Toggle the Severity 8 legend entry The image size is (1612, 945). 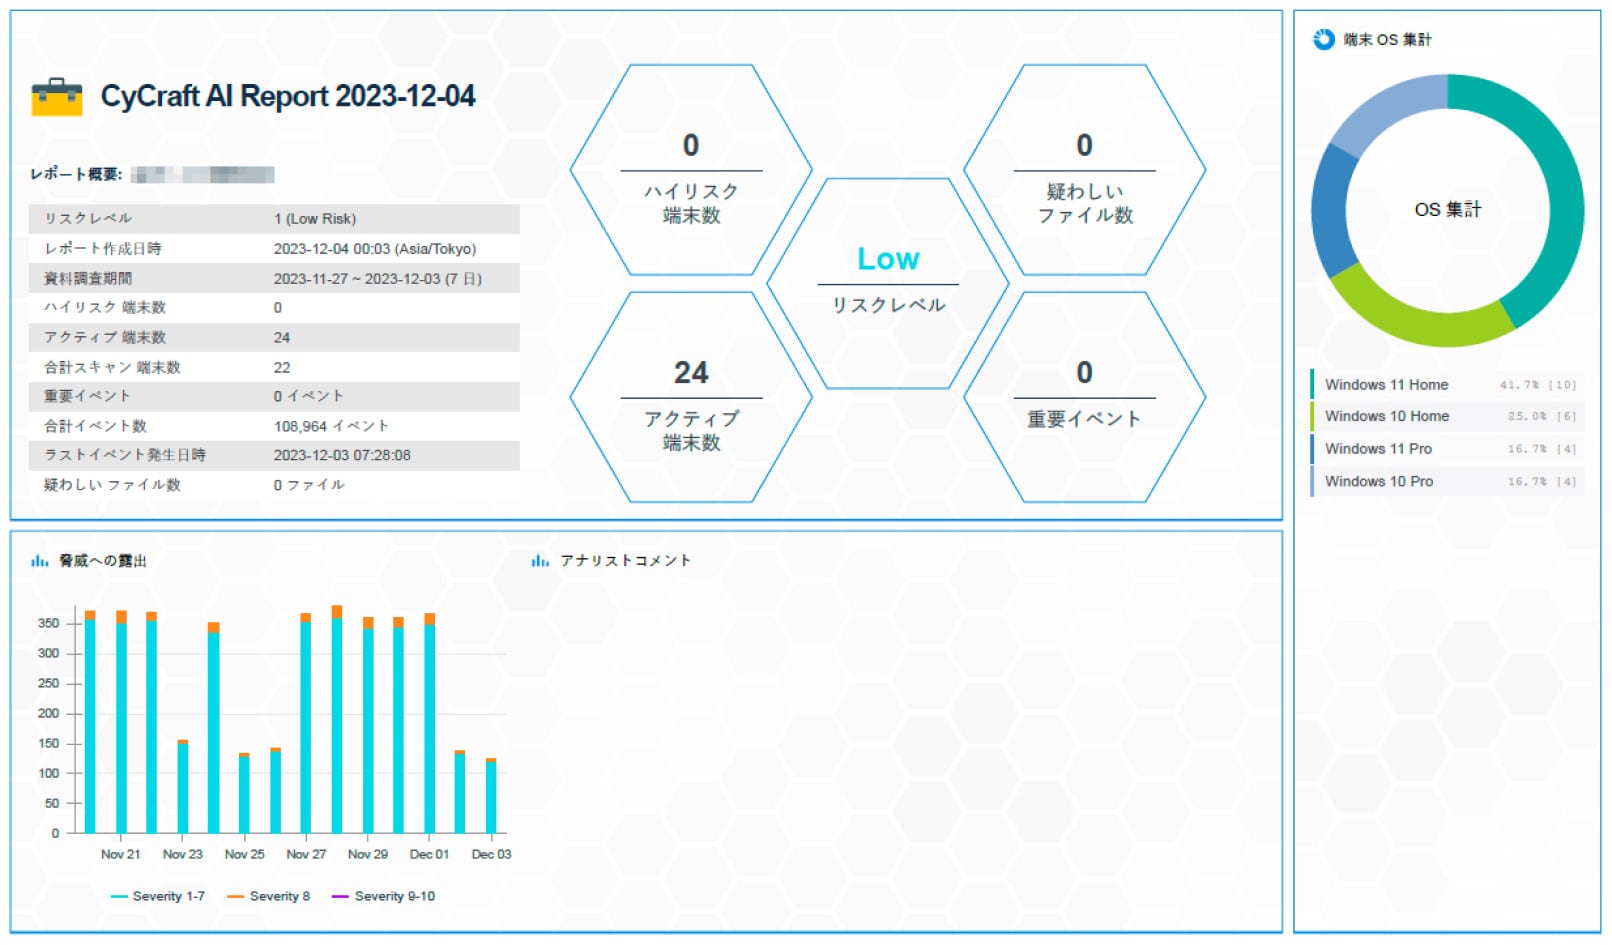tap(269, 896)
